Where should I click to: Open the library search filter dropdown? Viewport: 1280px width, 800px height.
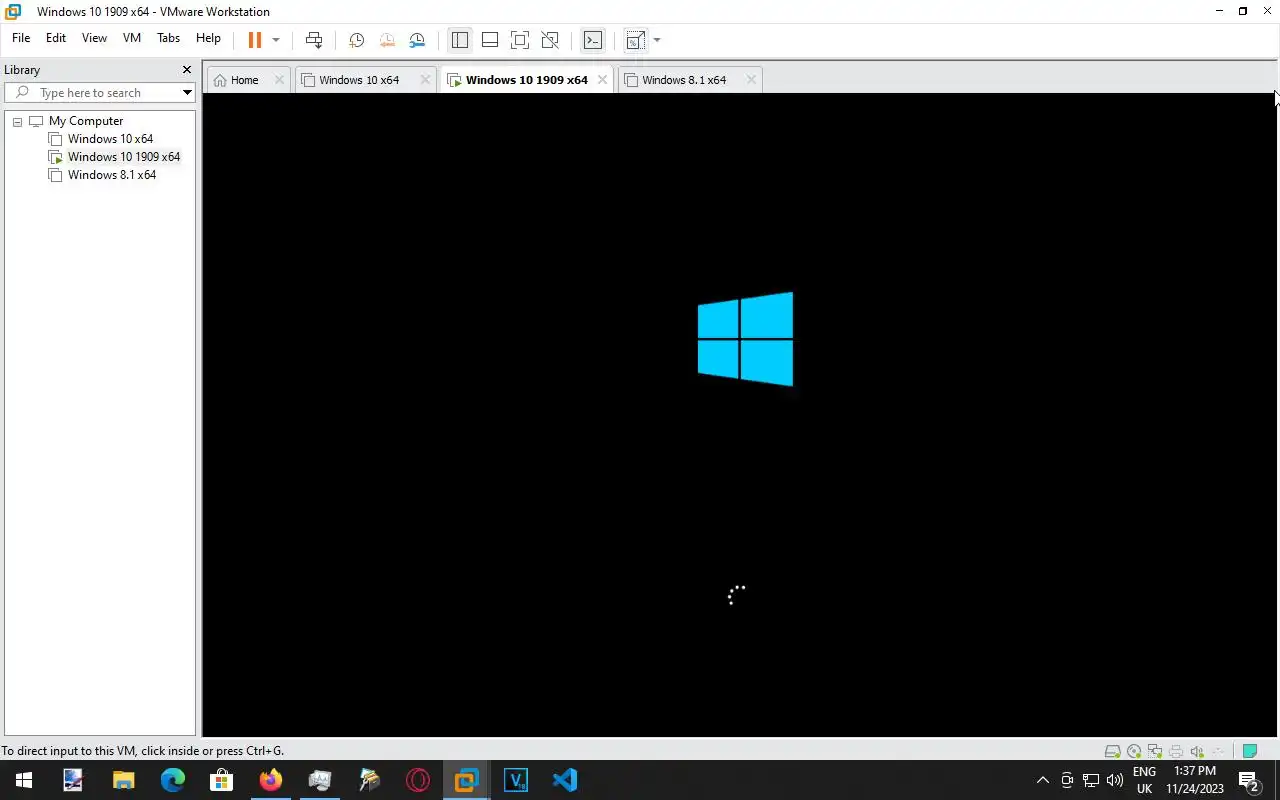(x=187, y=93)
